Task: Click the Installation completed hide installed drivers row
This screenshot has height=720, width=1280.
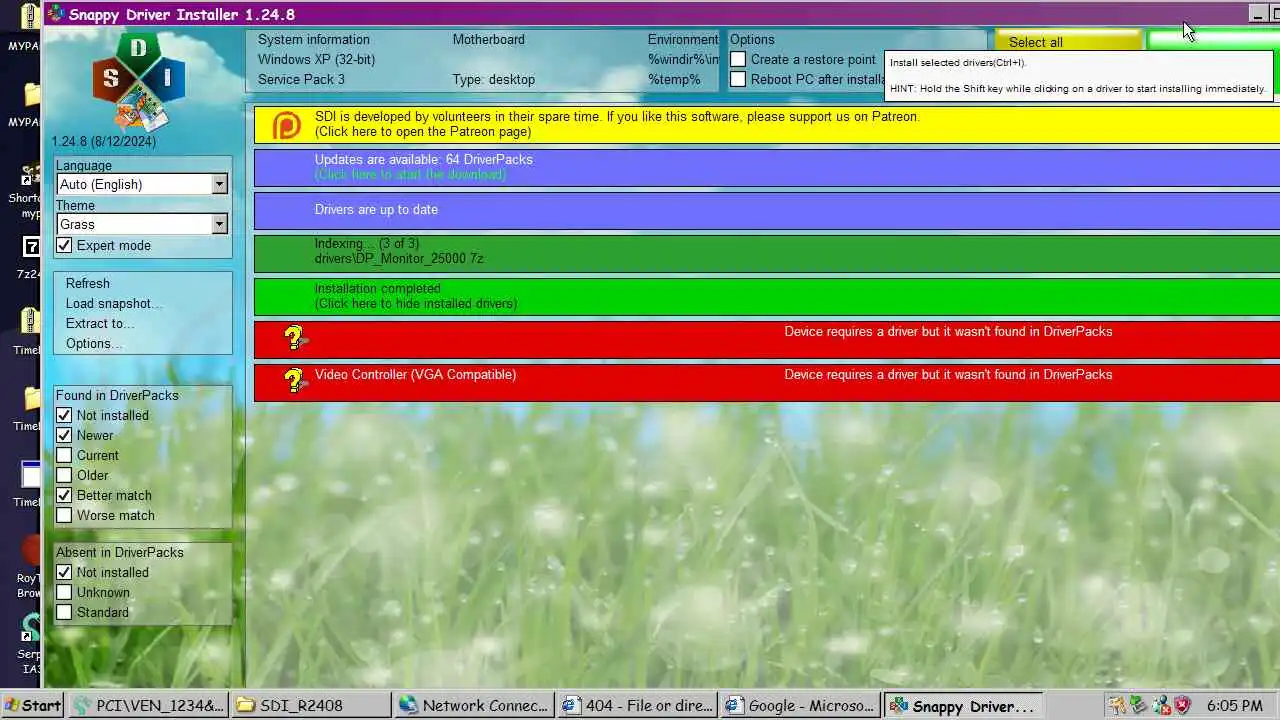Action: 767,296
